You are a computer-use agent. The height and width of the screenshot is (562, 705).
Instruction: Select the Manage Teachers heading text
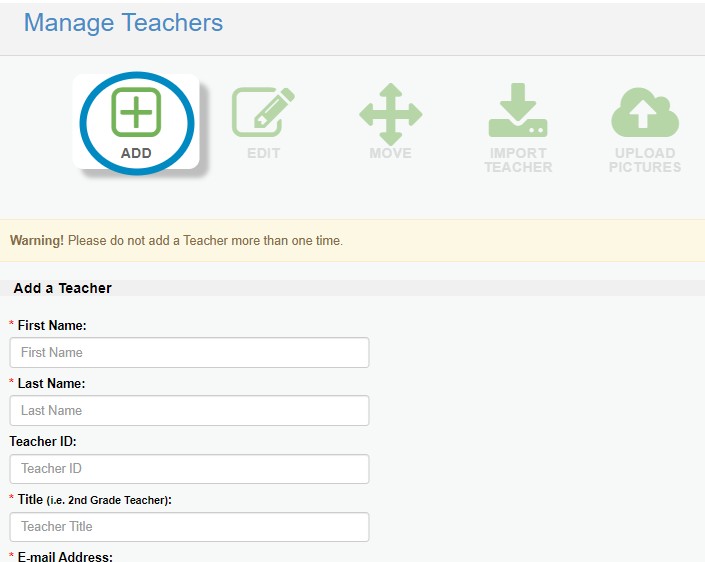pyautogui.click(x=123, y=22)
